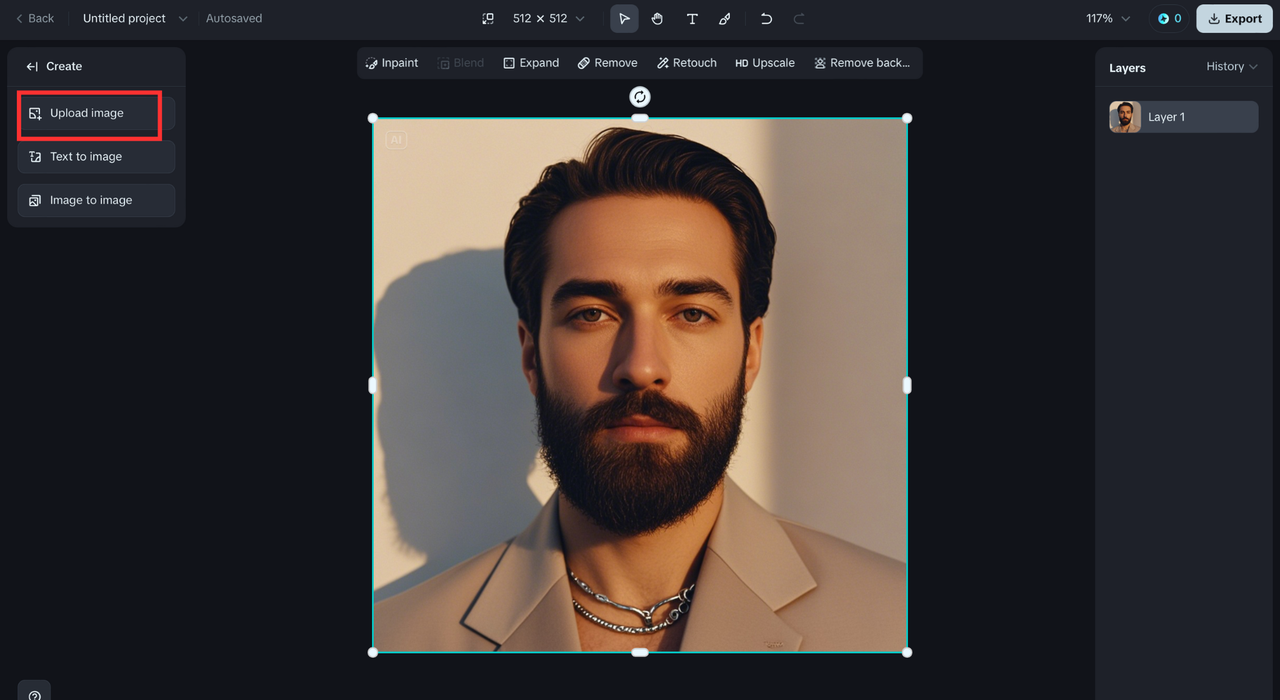
Task: Open the 117% zoom level dropdown
Action: click(1108, 18)
